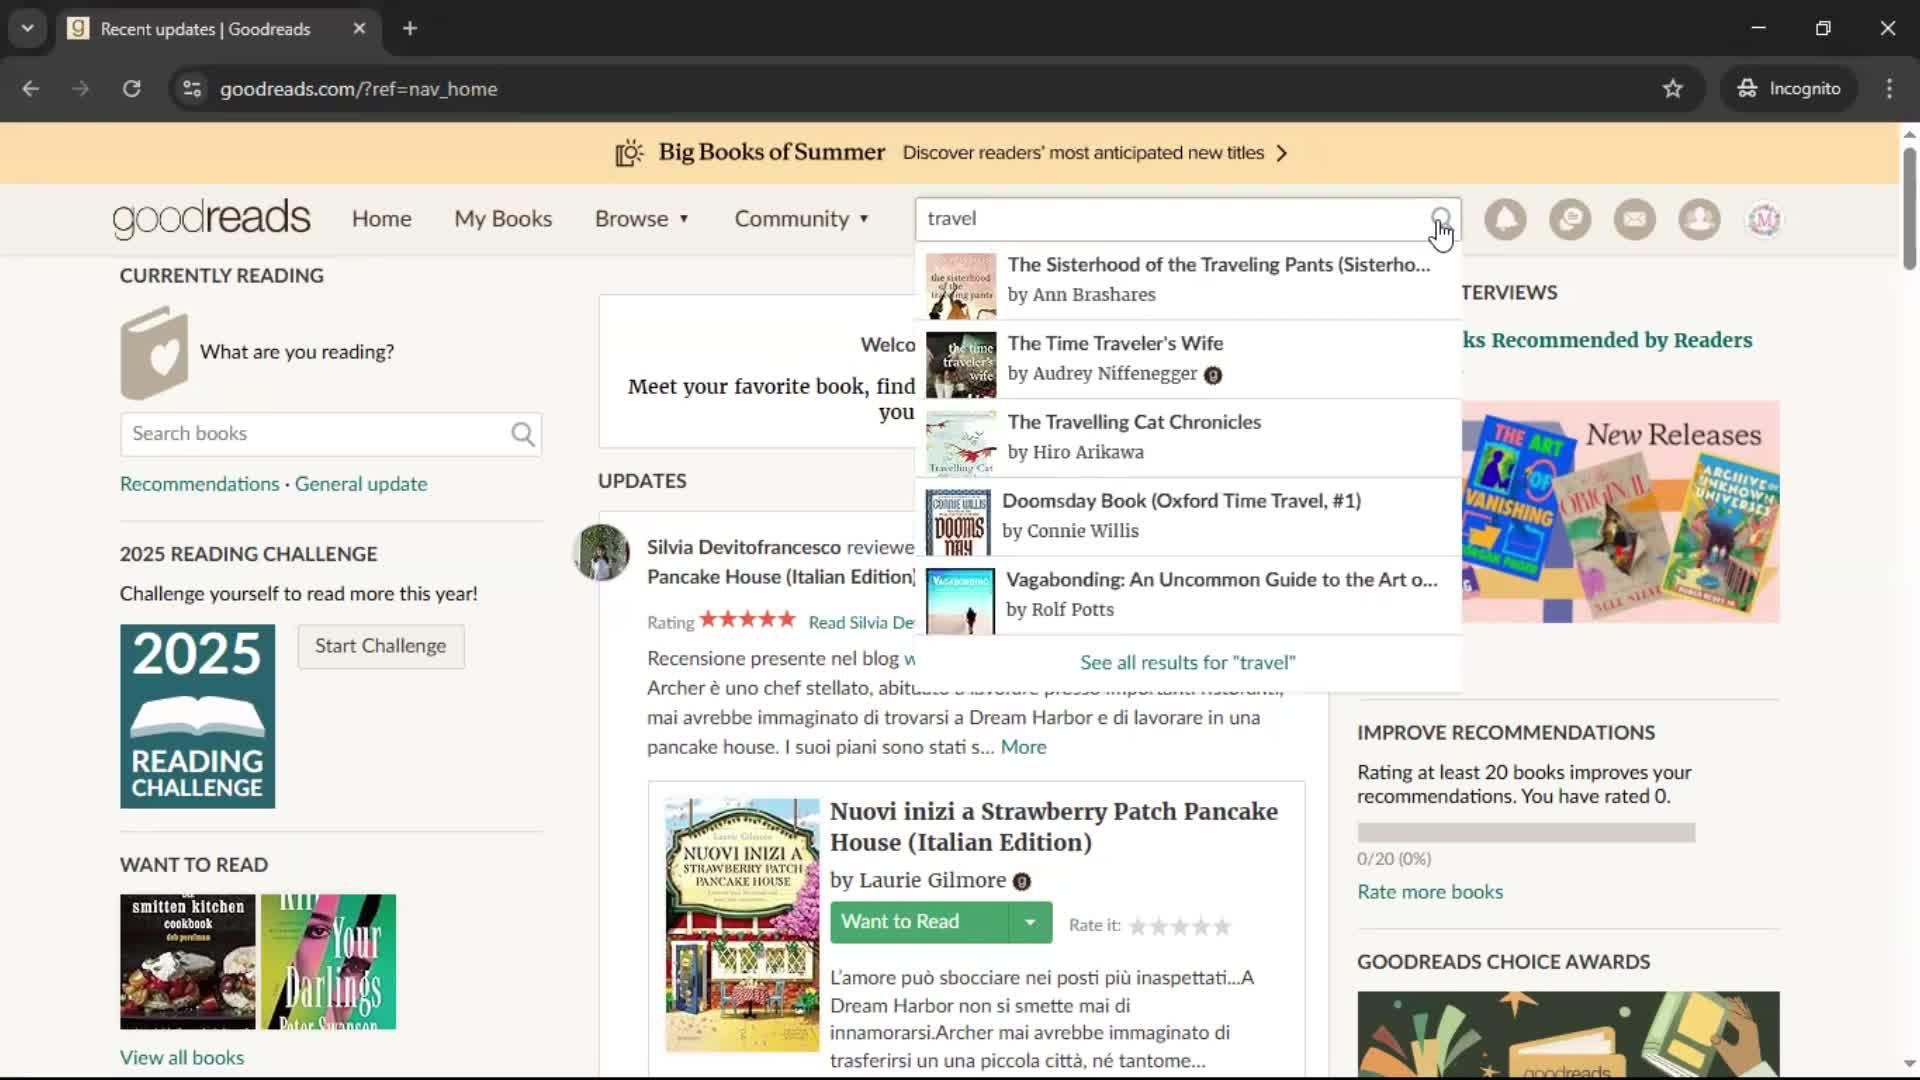Image resolution: width=1920 pixels, height=1080 pixels.
Task: Click Discover readers' most anticipated new titles
Action: [1083, 153]
